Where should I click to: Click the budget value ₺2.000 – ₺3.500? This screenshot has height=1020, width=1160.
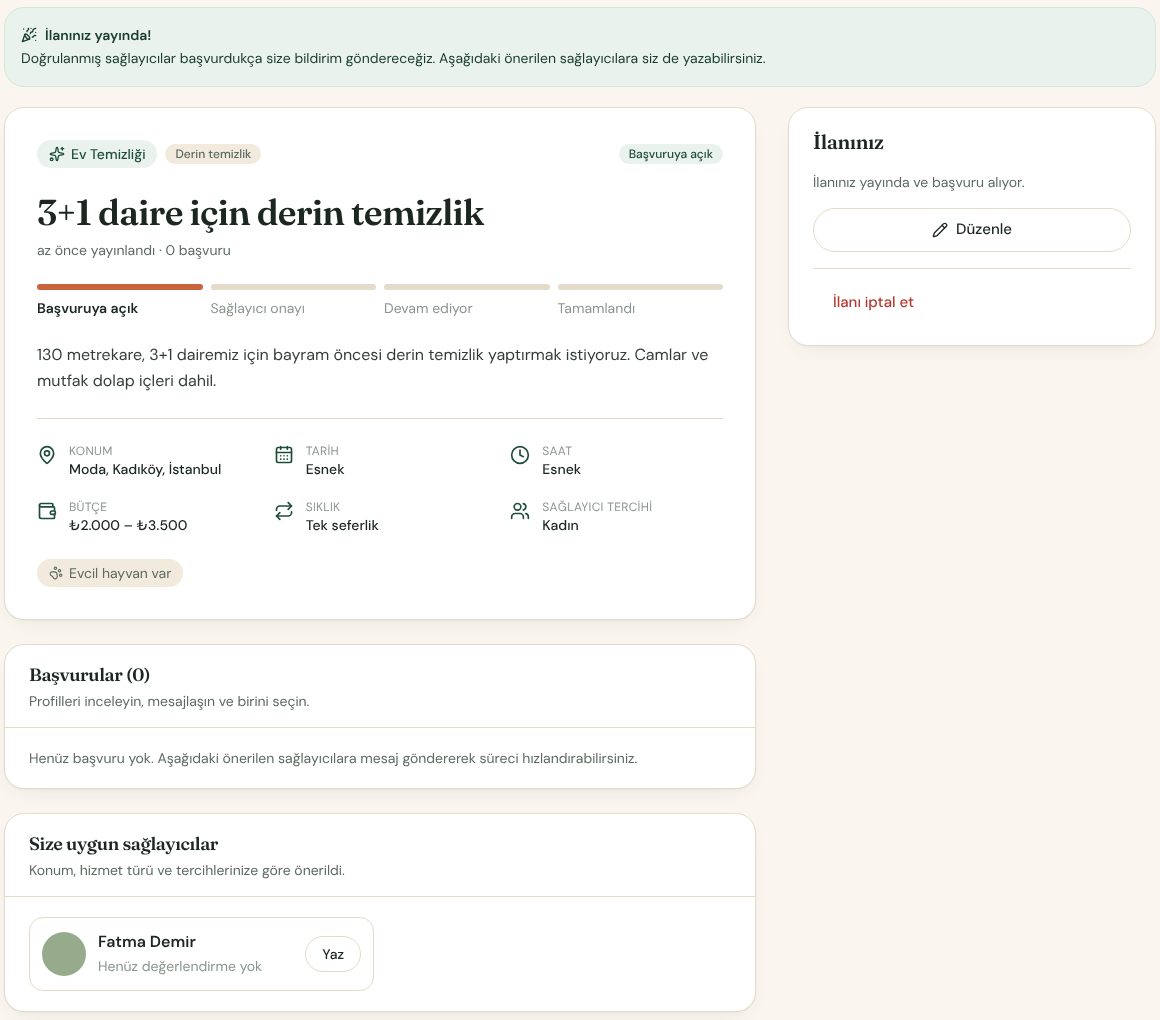point(128,525)
